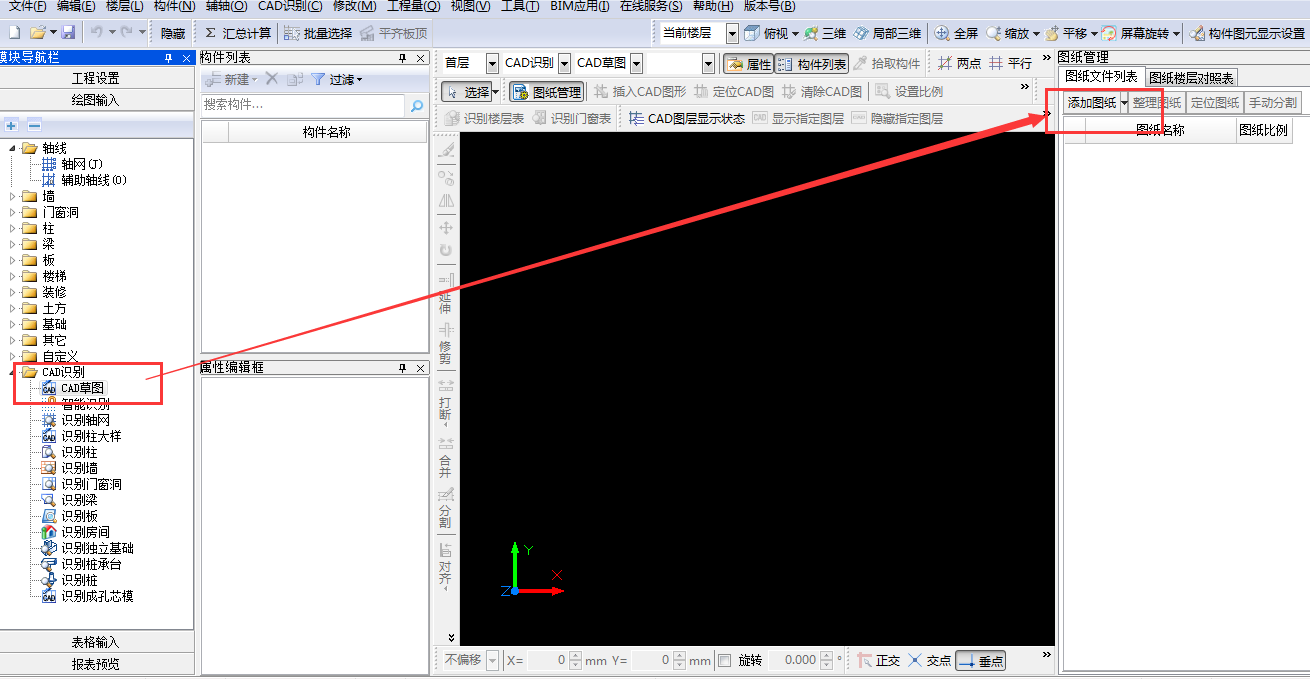Click expand-all plus icon in navigation
The width and height of the screenshot is (1310, 679).
11,125
